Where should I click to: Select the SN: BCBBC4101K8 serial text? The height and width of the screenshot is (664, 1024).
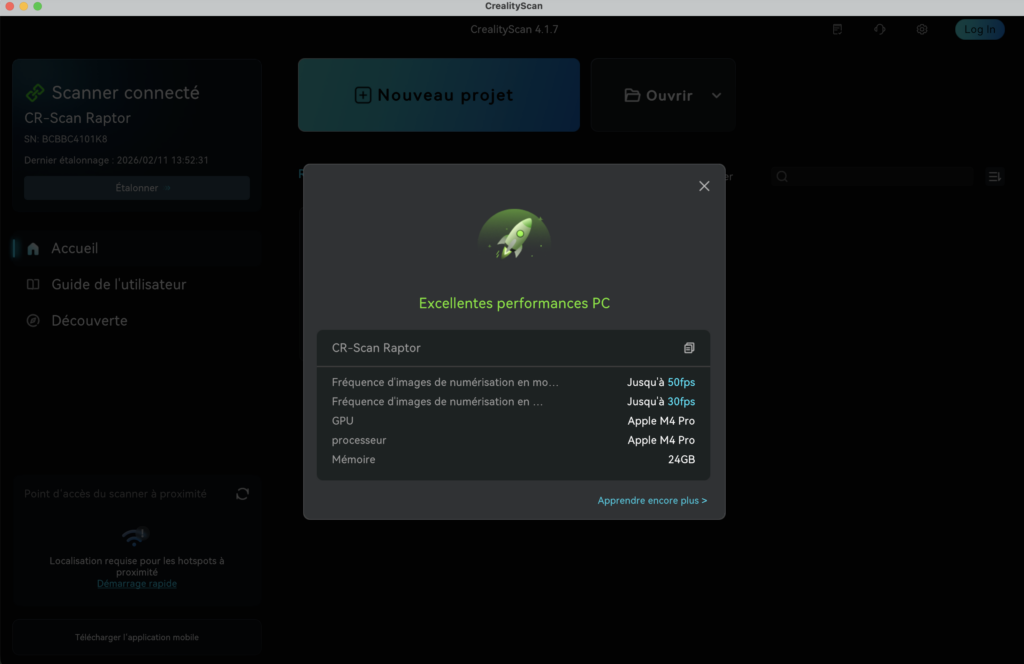(x=66, y=139)
